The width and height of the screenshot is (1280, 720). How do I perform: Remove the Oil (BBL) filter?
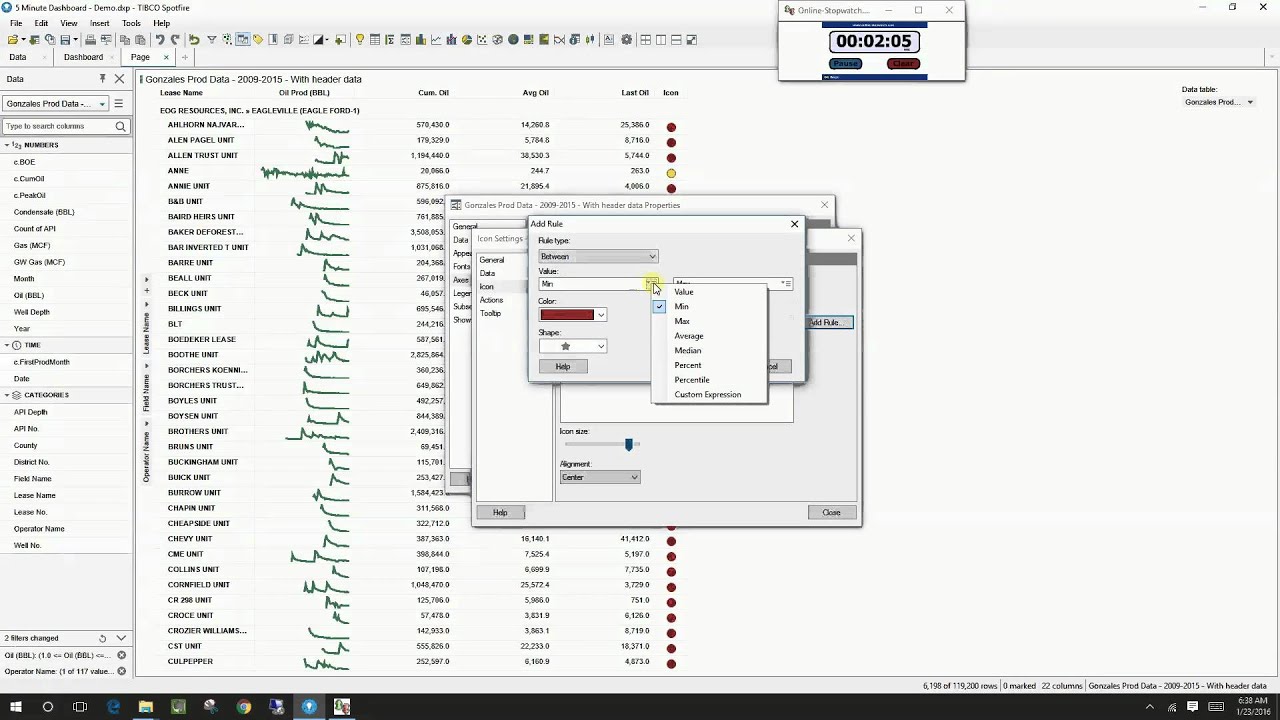tap(122, 655)
